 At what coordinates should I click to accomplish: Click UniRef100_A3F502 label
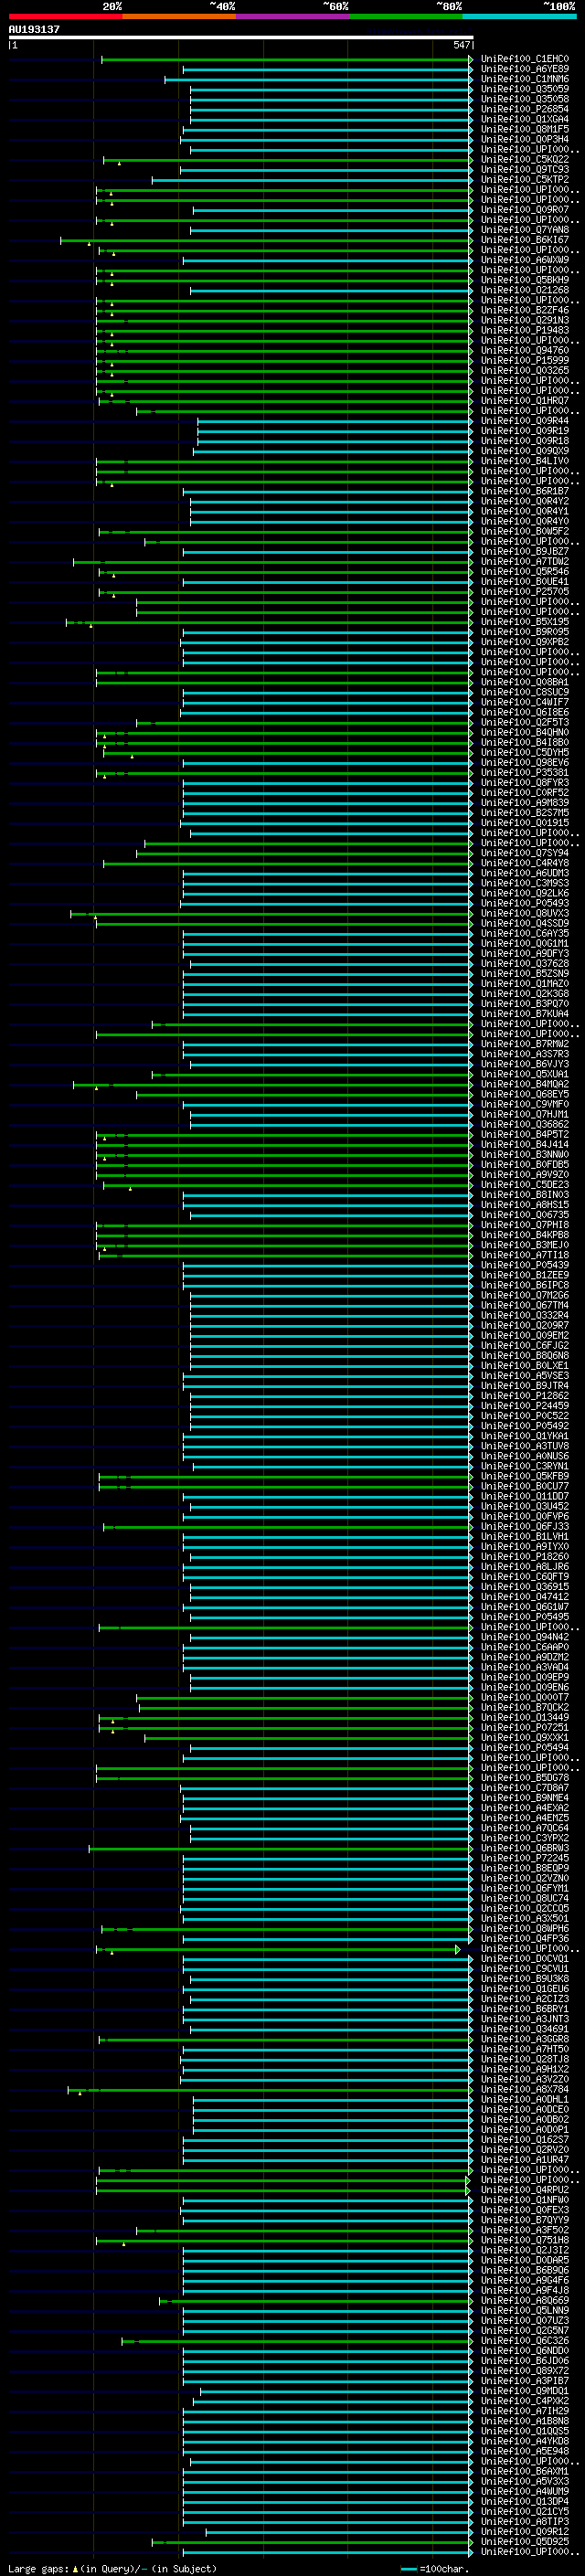[x=525, y=2230]
